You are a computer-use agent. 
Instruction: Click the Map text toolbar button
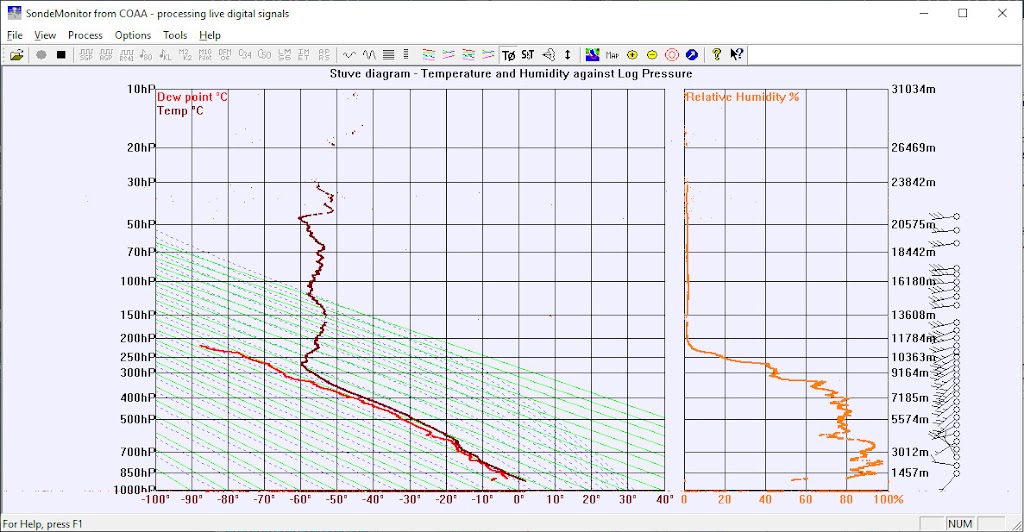[612, 55]
